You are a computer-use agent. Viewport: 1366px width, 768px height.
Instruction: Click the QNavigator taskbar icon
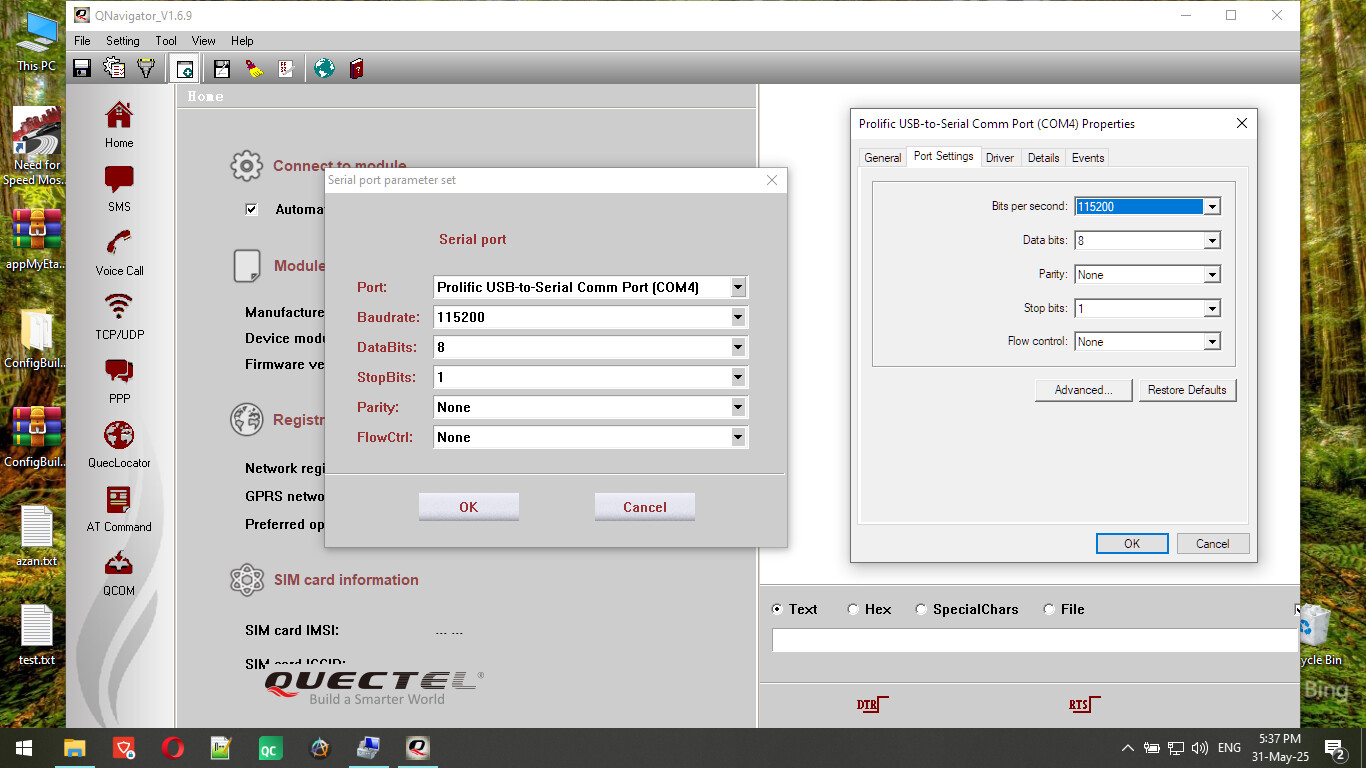tap(418, 748)
